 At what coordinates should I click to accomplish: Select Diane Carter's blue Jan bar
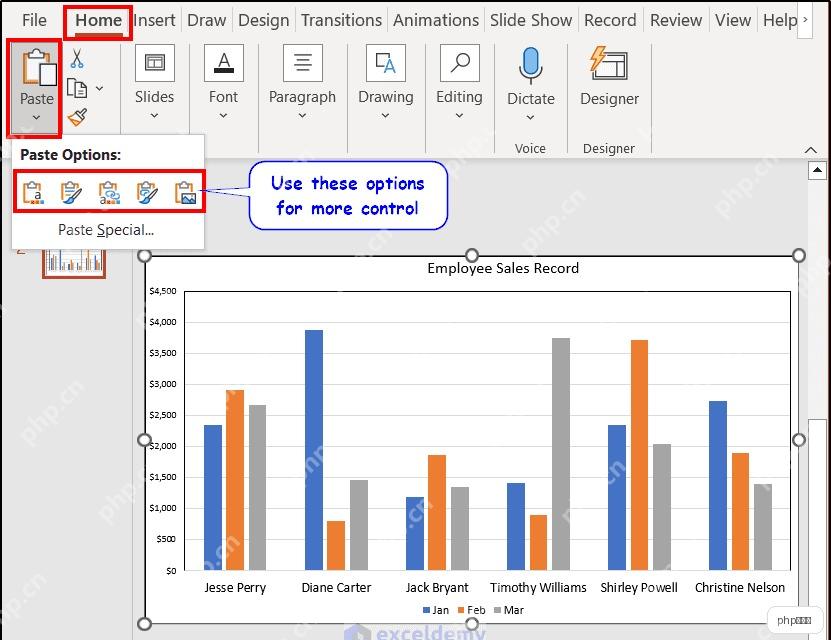click(x=314, y=450)
